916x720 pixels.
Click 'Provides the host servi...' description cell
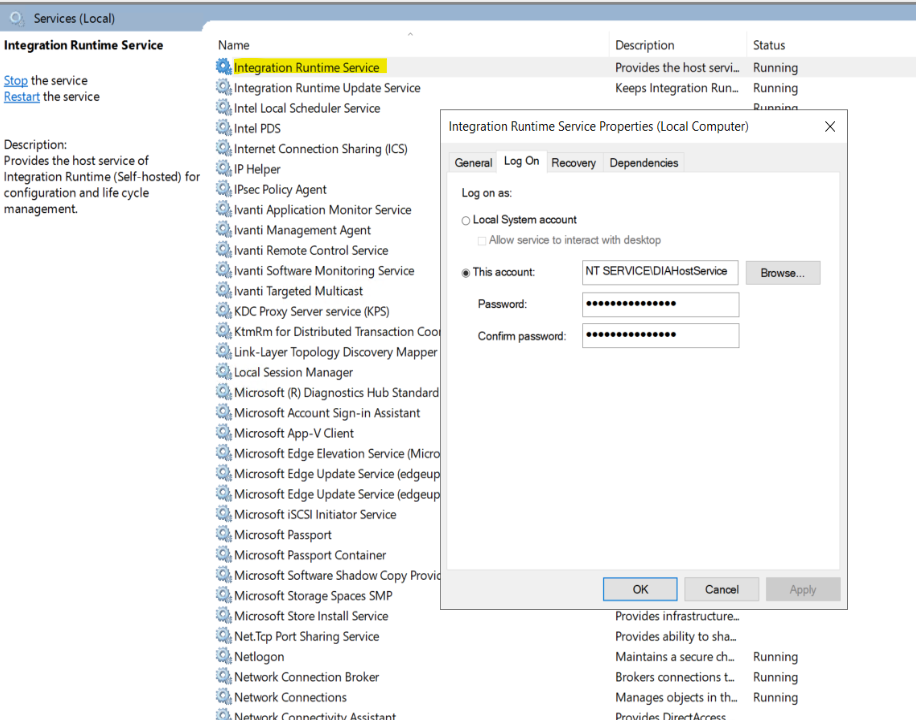tap(677, 67)
